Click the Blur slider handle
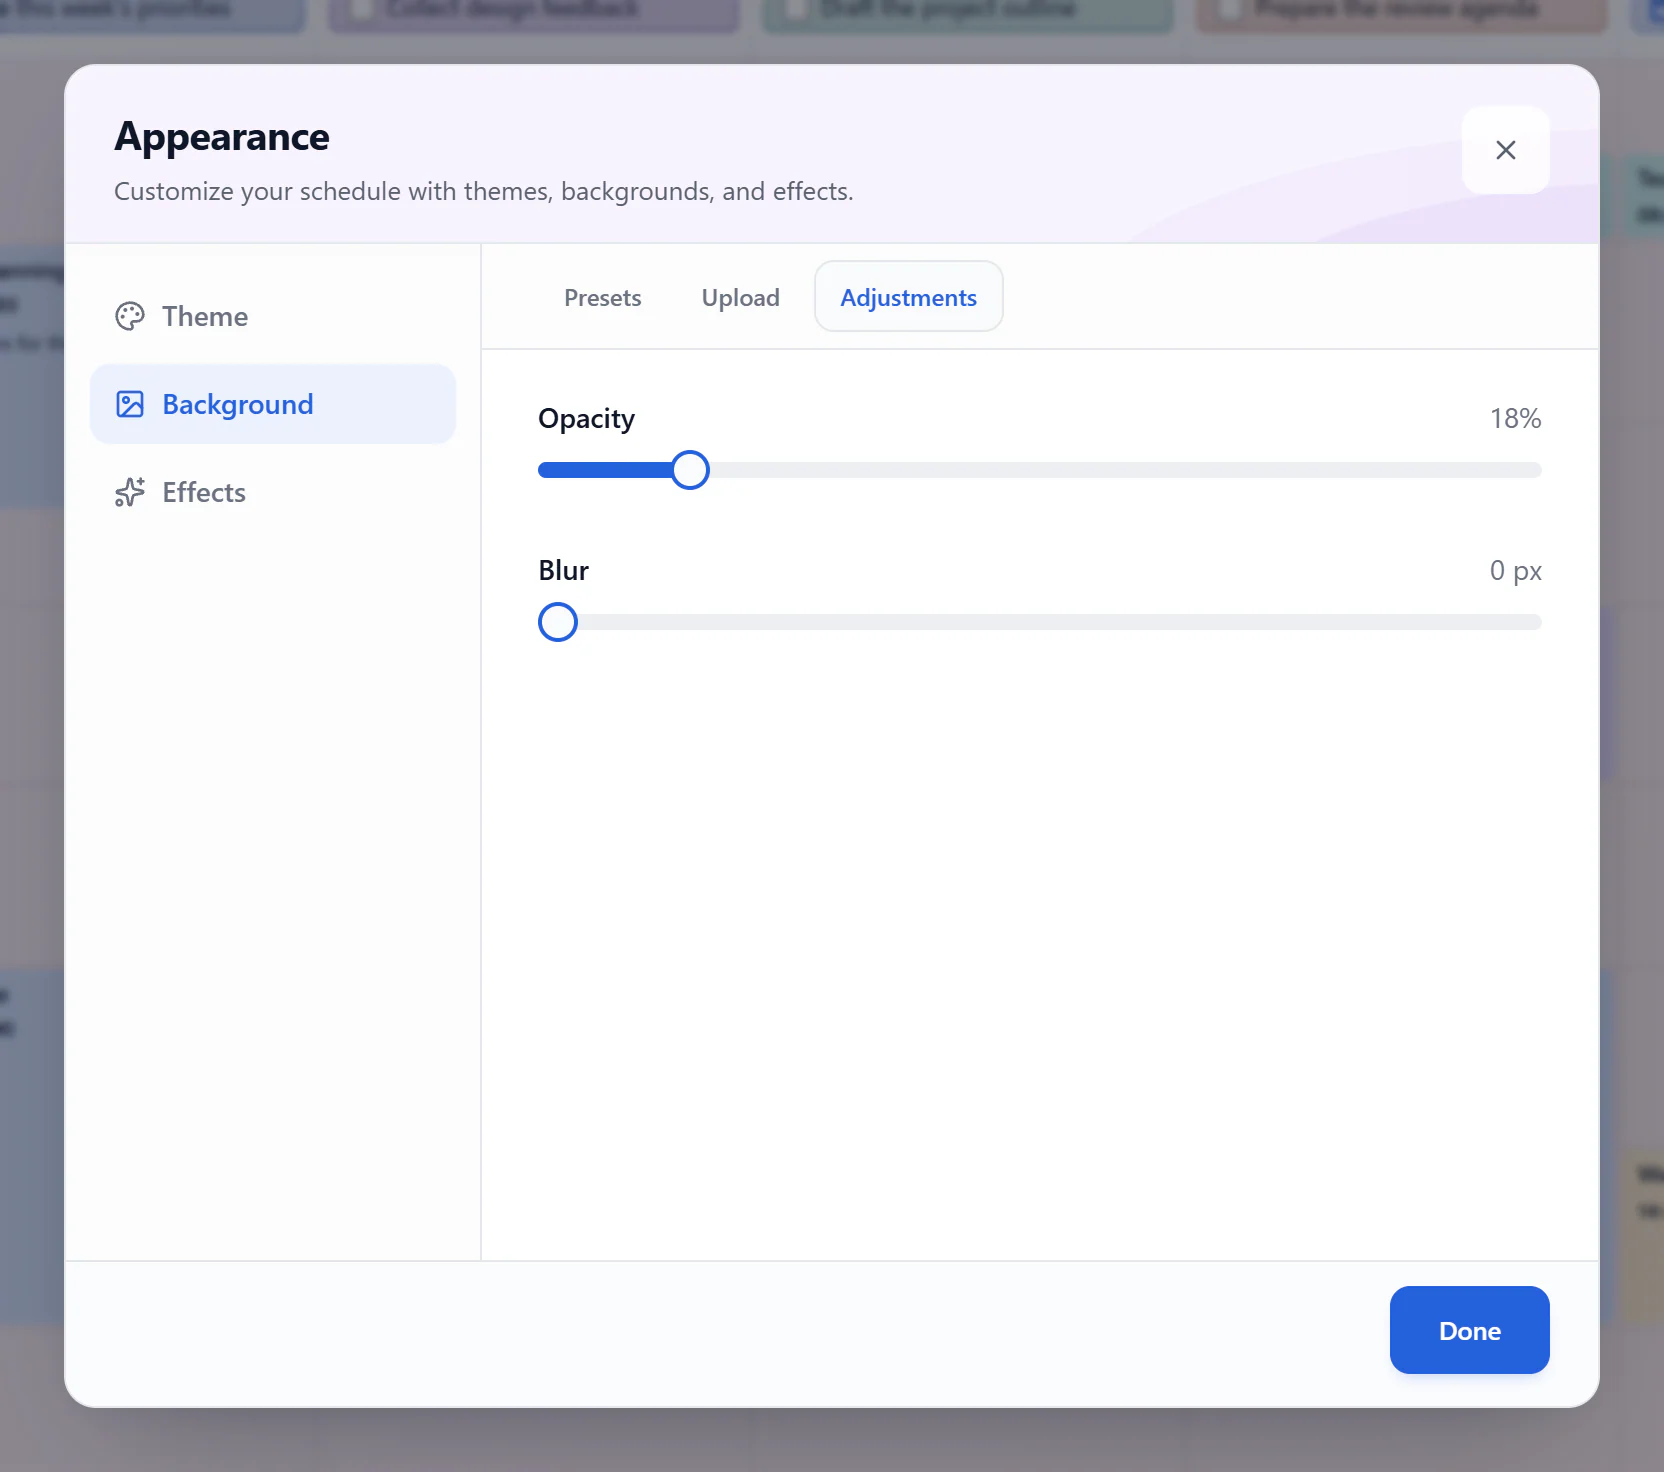The height and width of the screenshot is (1472, 1664). tap(558, 622)
